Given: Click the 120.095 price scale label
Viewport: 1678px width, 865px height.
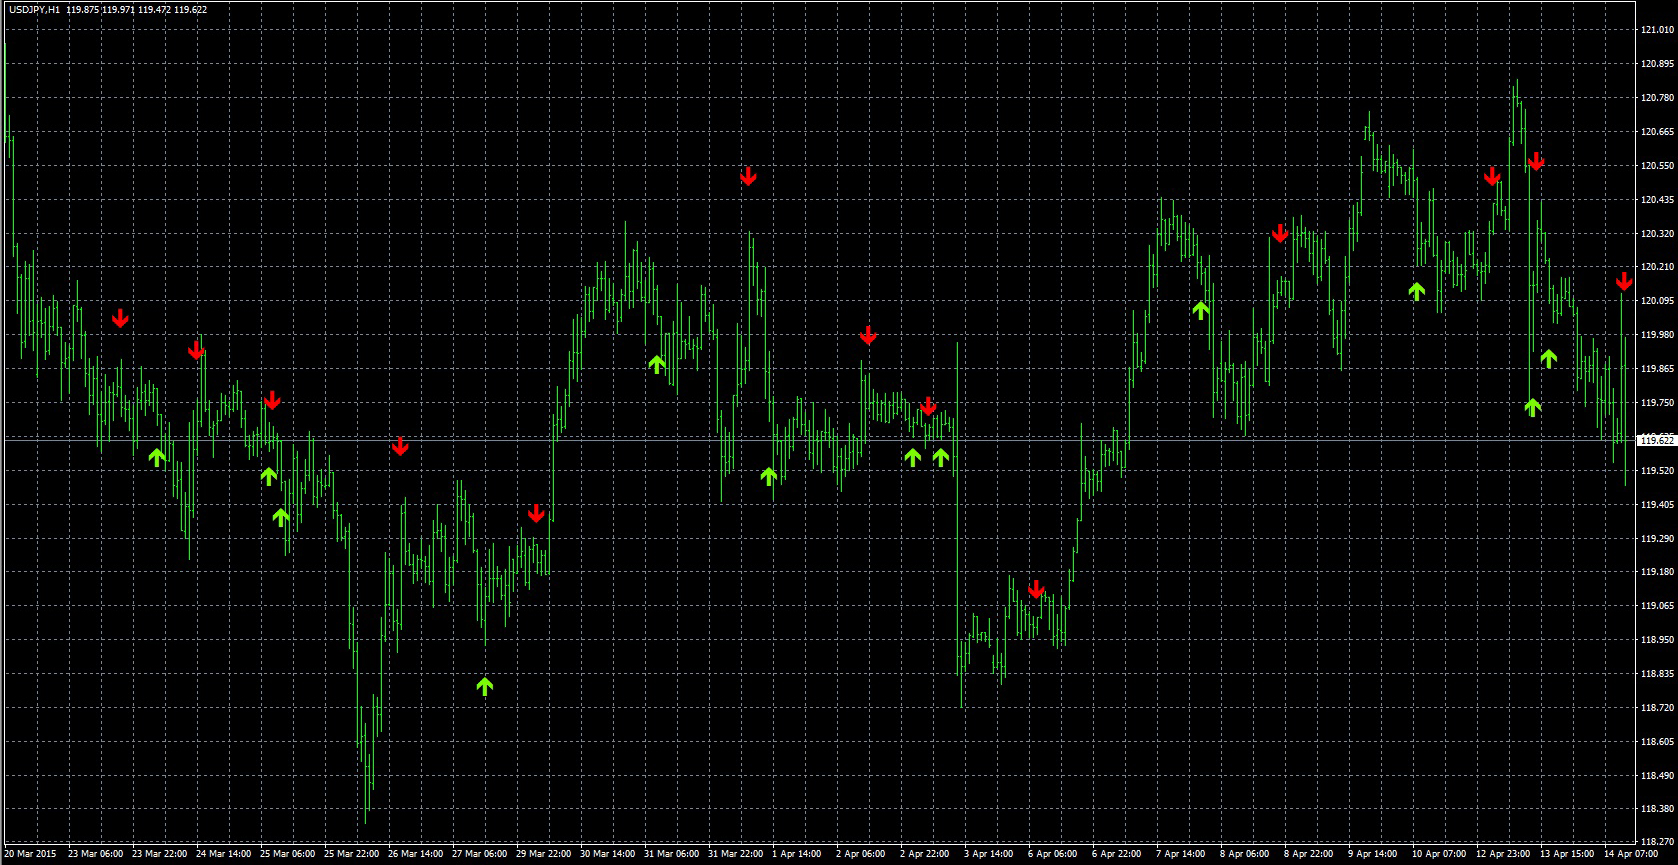Looking at the screenshot, I should click(x=1657, y=301).
